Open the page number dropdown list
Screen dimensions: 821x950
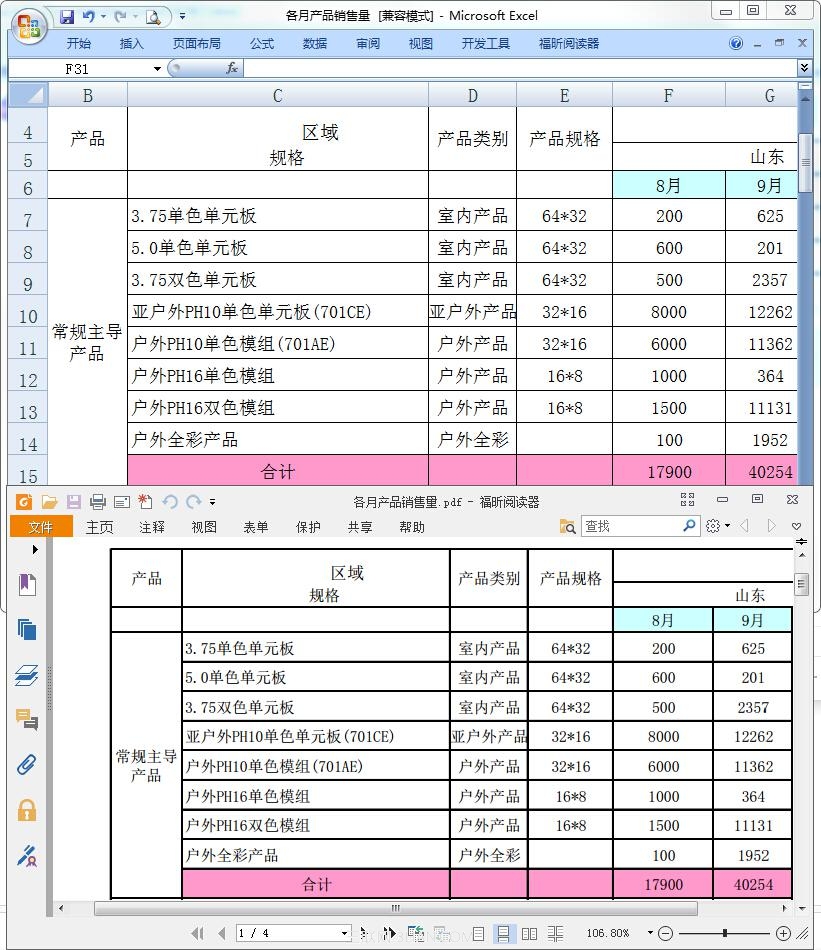pos(342,932)
